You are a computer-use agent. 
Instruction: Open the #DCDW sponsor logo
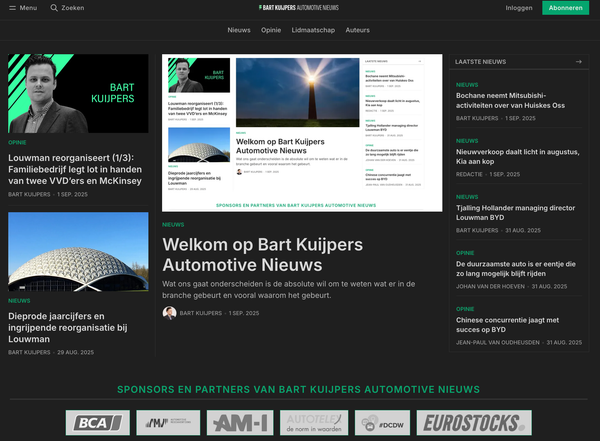tap(382, 423)
